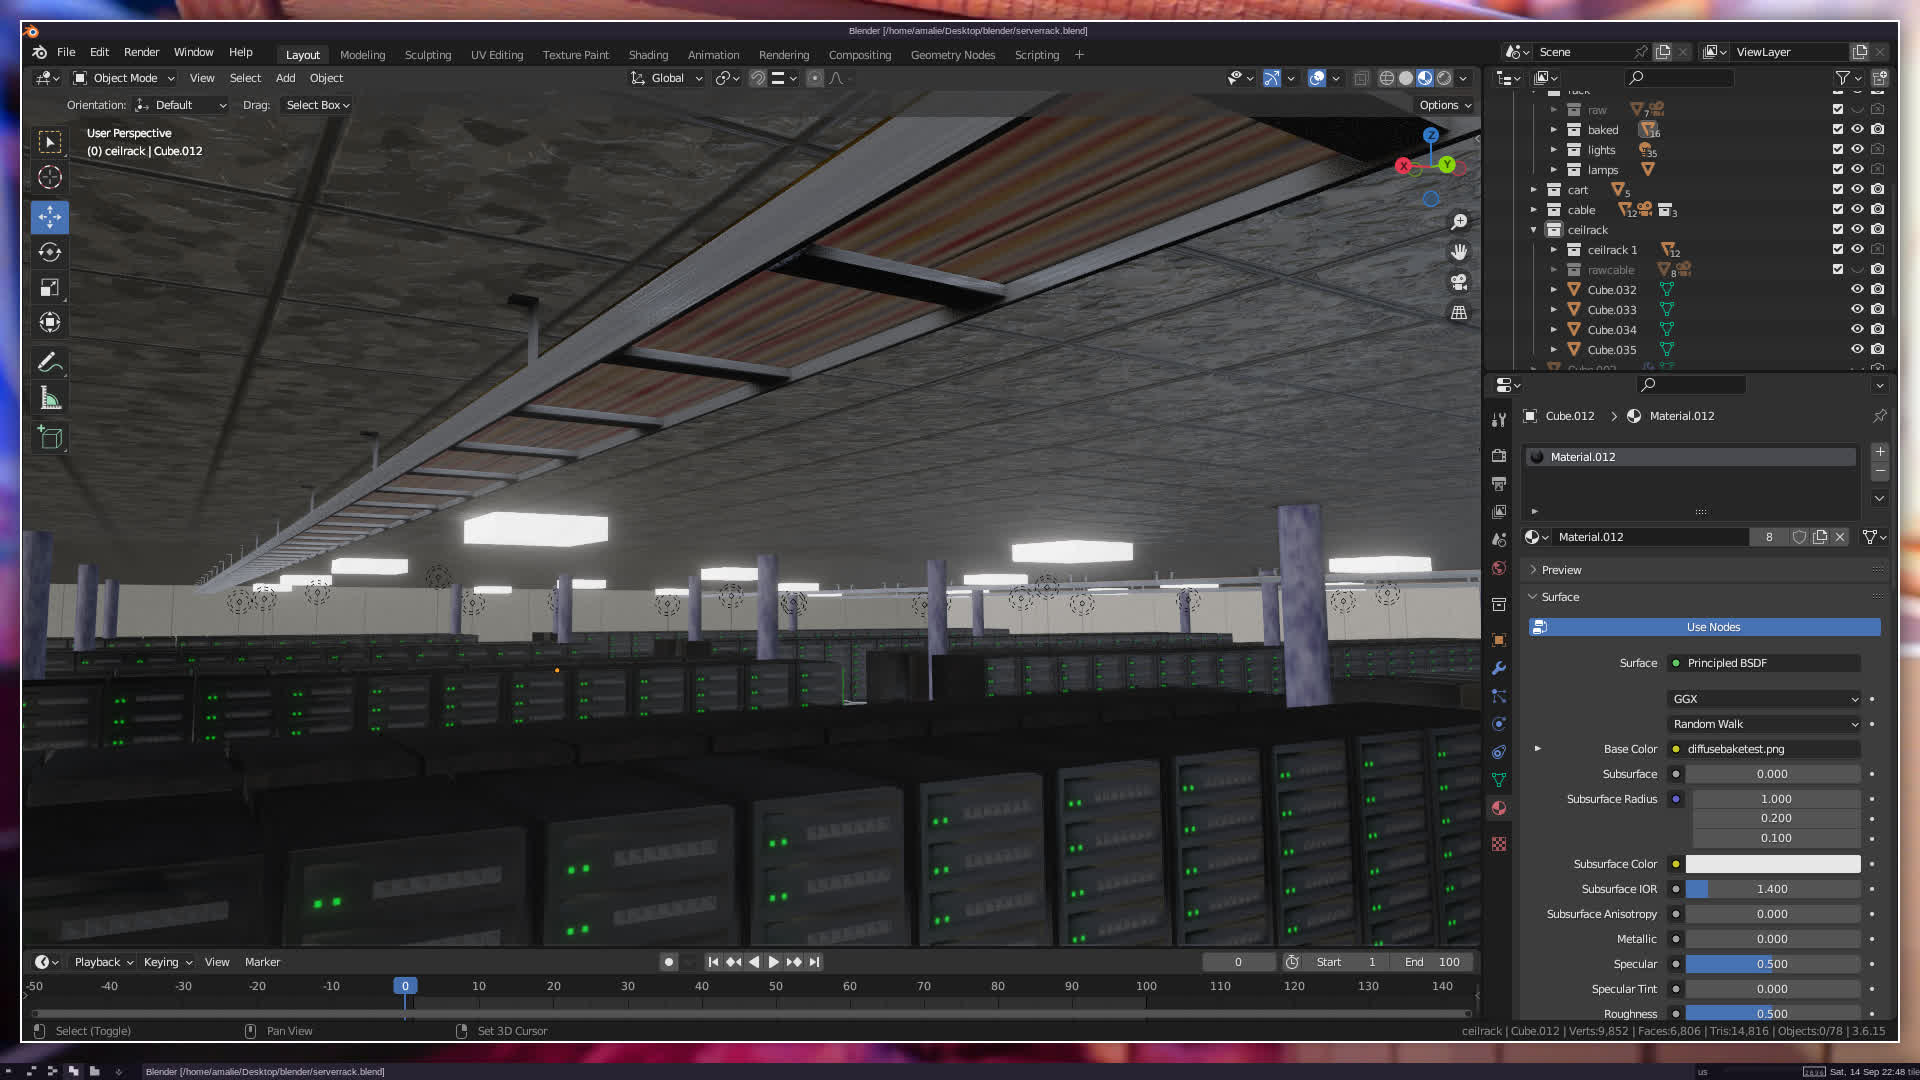Expand the cable collection in outliner
Viewport: 1920px width, 1080px height.
(1534, 210)
